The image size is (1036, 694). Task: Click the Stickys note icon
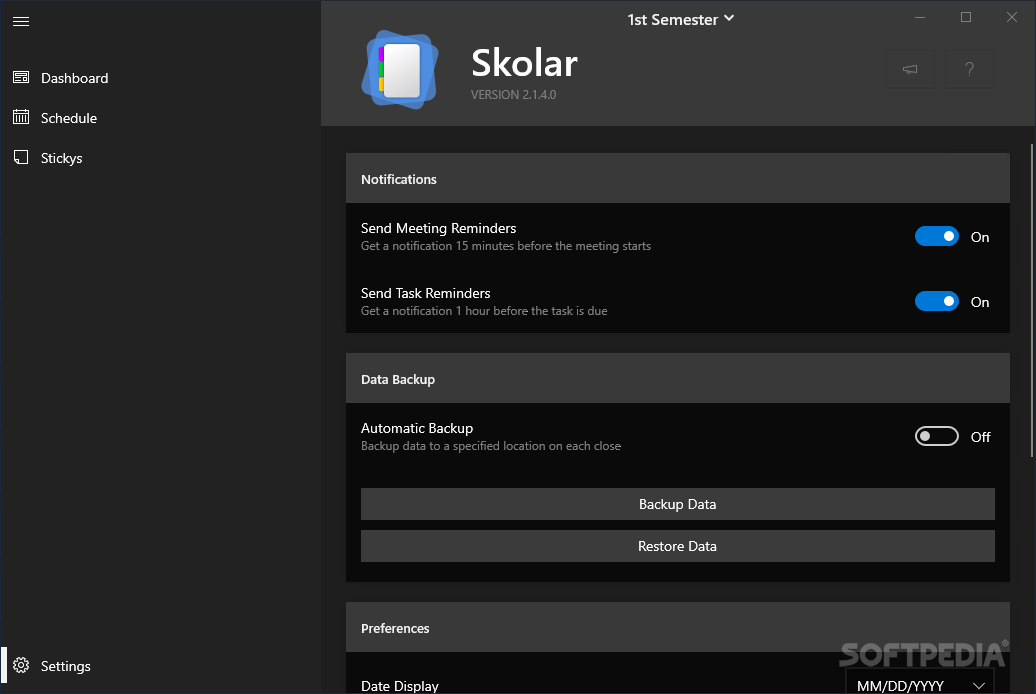pyautogui.click(x=21, y=157)
